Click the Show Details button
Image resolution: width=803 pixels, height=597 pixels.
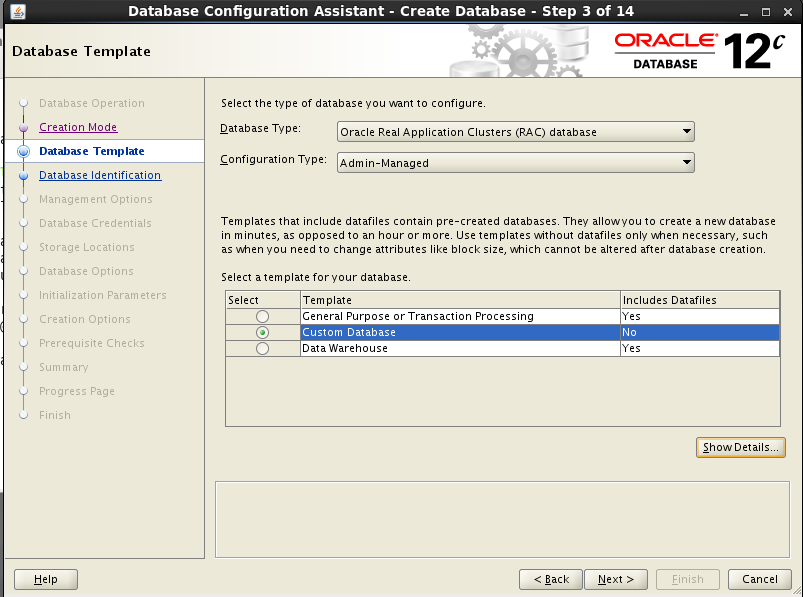pos(741,447)
